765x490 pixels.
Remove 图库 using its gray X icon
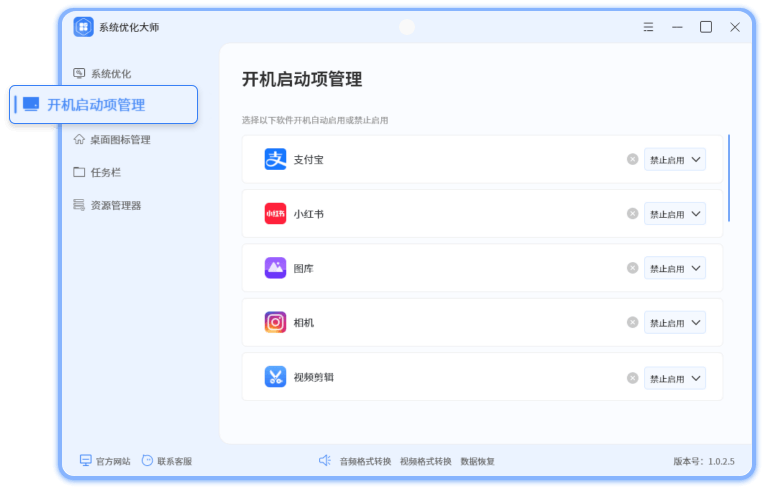632,268
